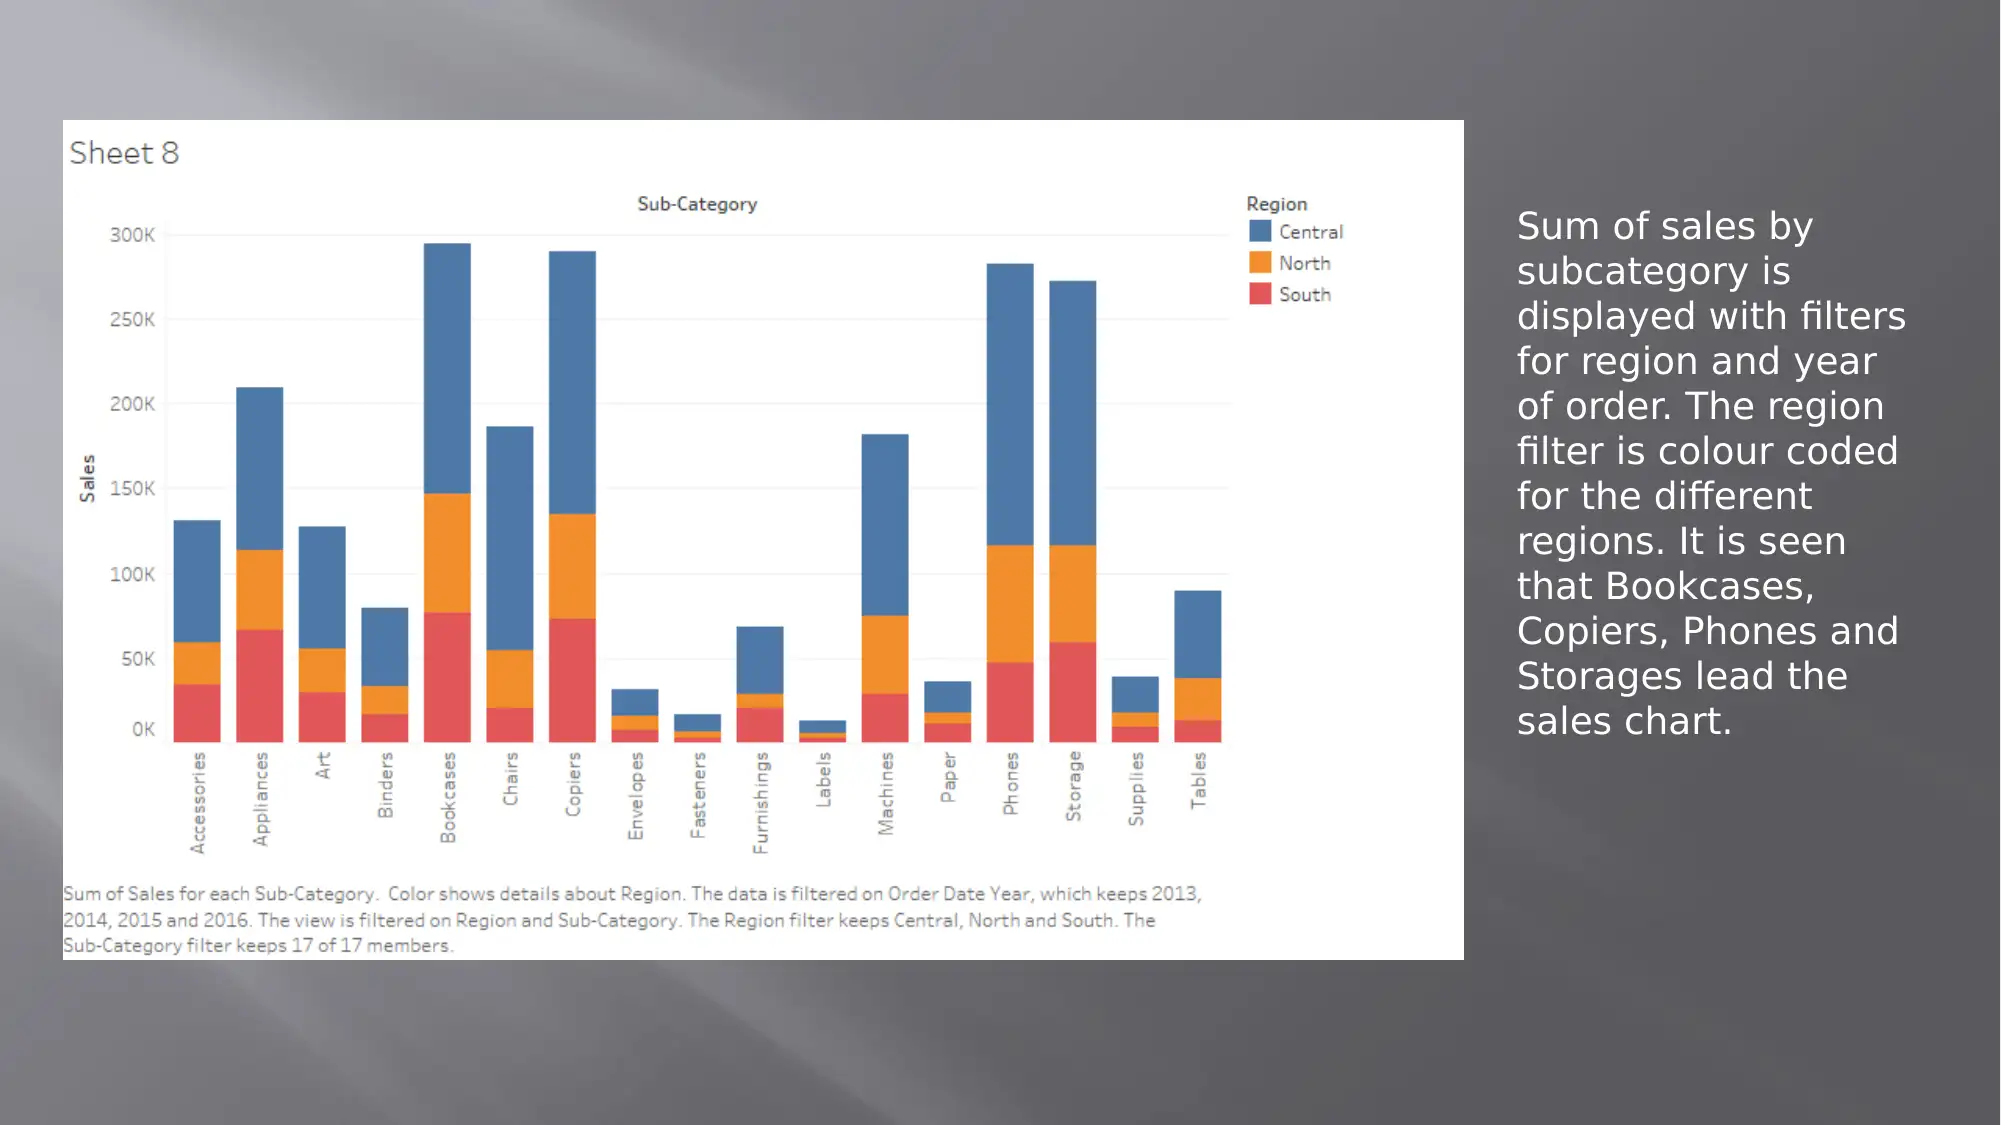Select the Central segment of Phones bar
Viewport: 2001px width, 1125px height.
1010,404
